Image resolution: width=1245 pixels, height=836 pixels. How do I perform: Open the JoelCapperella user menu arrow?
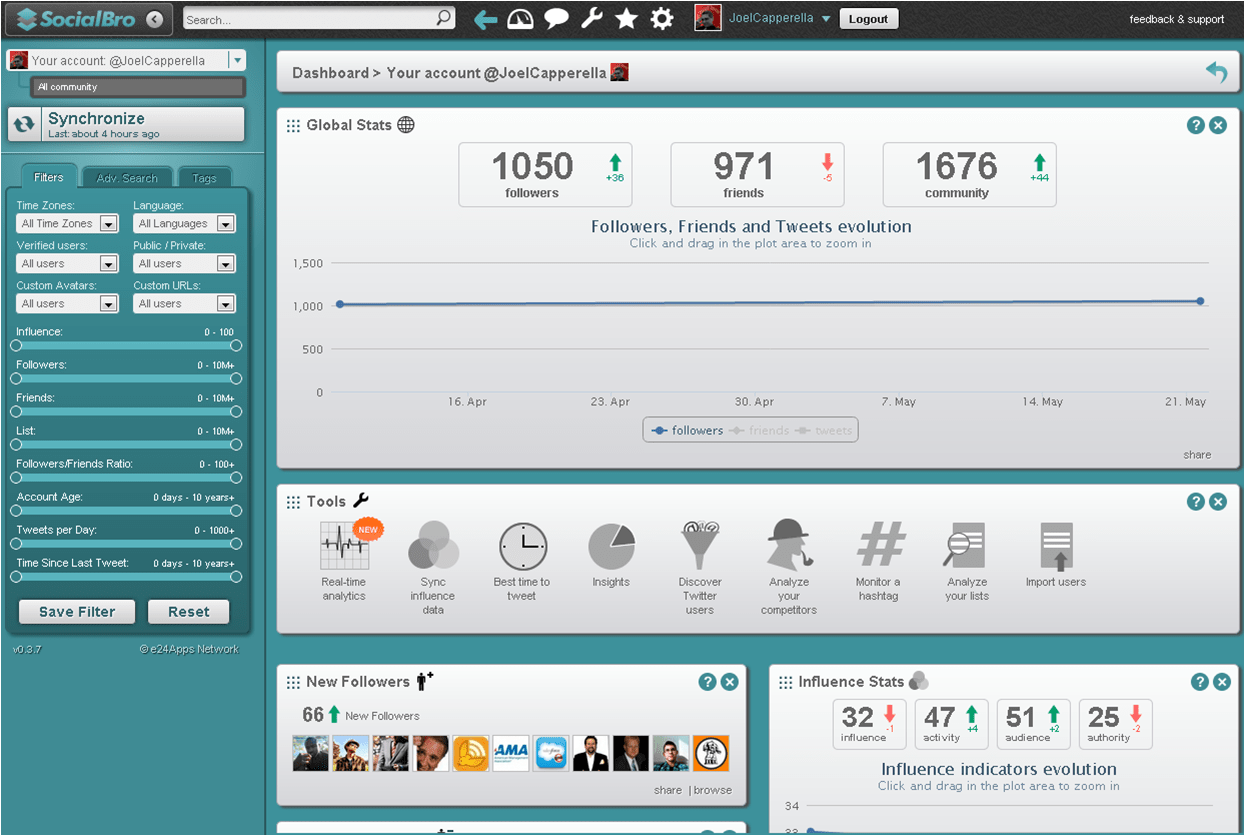(825, 19)
